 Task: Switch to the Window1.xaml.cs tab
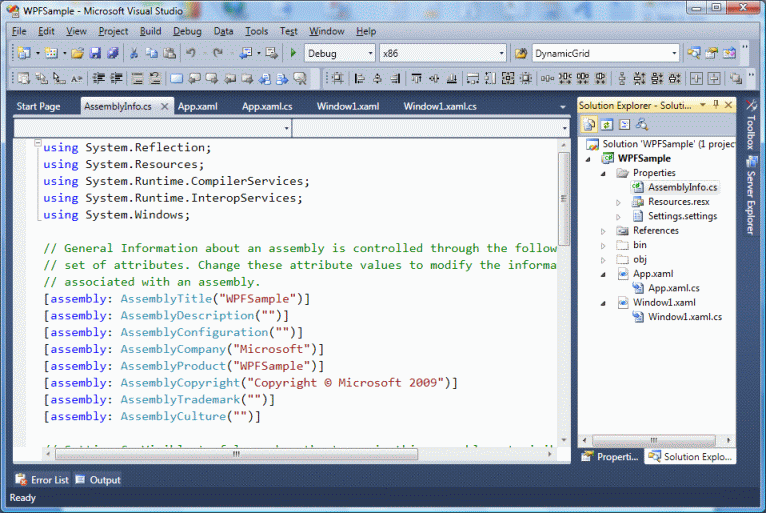pyautogui.click(x=440, y=106)
